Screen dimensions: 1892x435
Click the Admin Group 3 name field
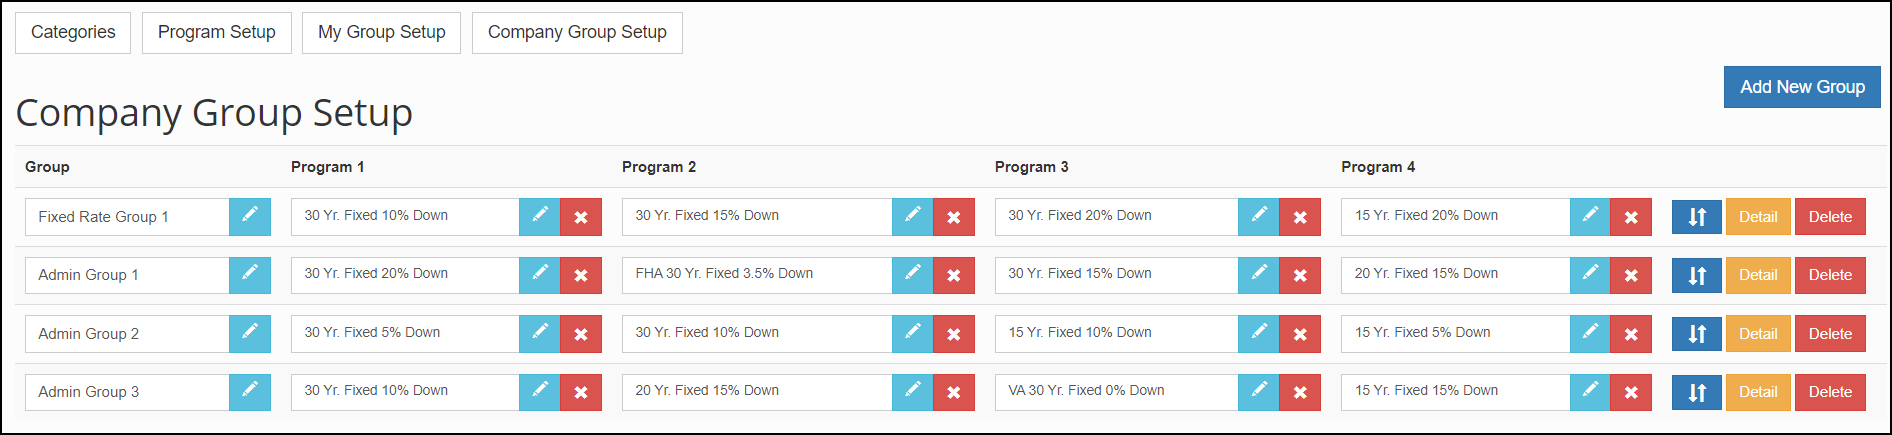[x=127, y=392]
